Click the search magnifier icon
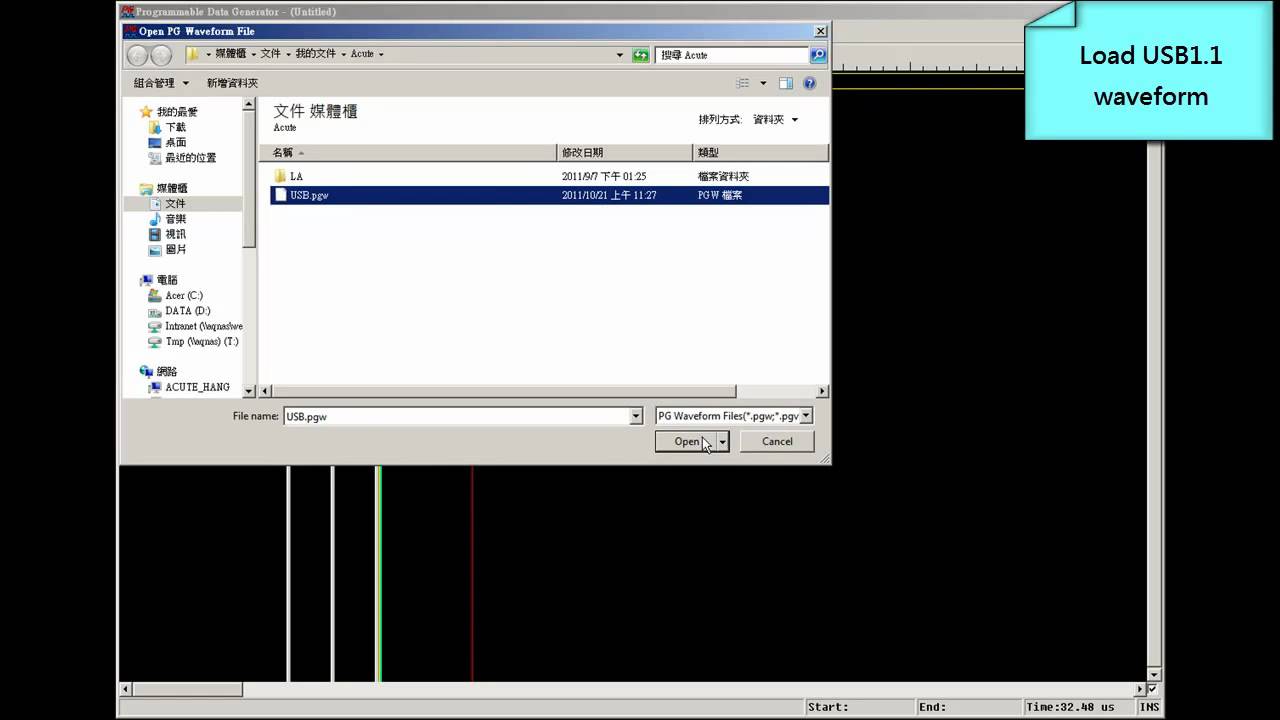This screenshot has width=1280, height=720. coord(818,55)
